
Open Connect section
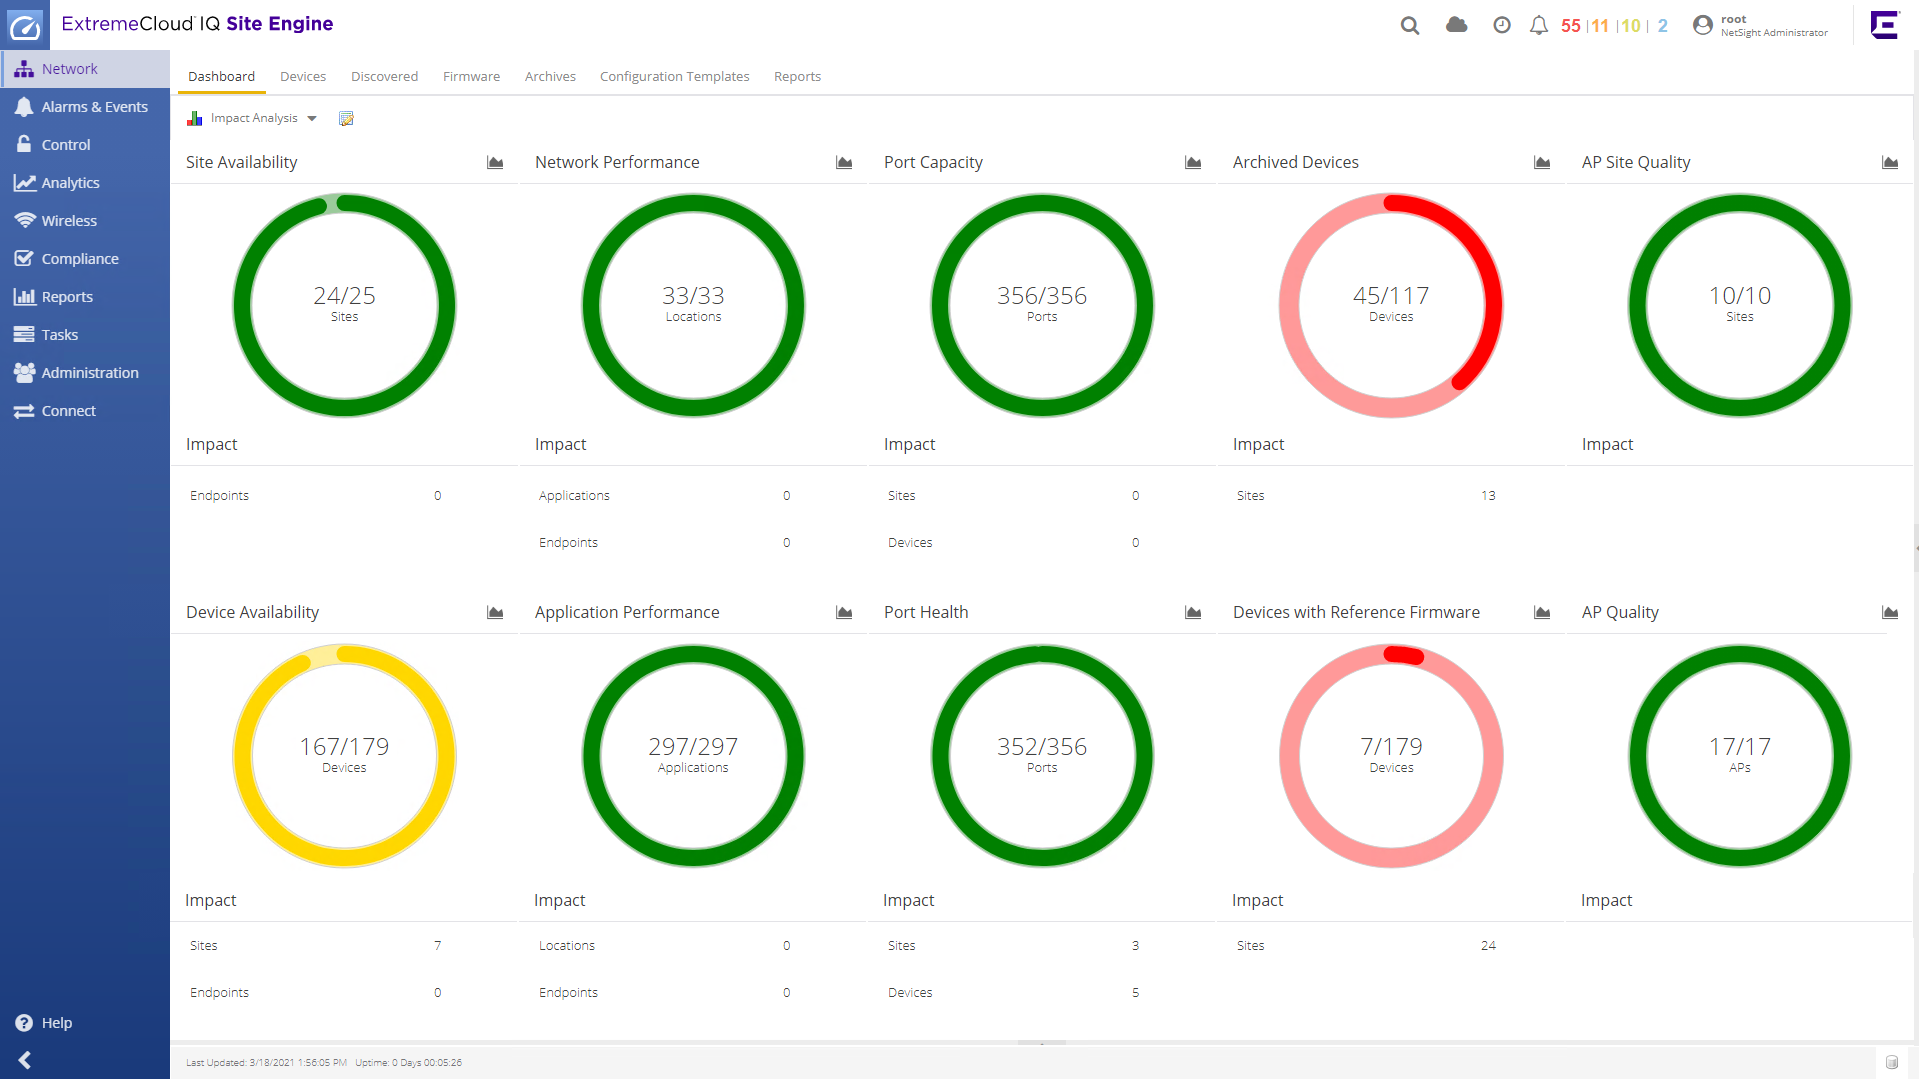pos(85,411)
